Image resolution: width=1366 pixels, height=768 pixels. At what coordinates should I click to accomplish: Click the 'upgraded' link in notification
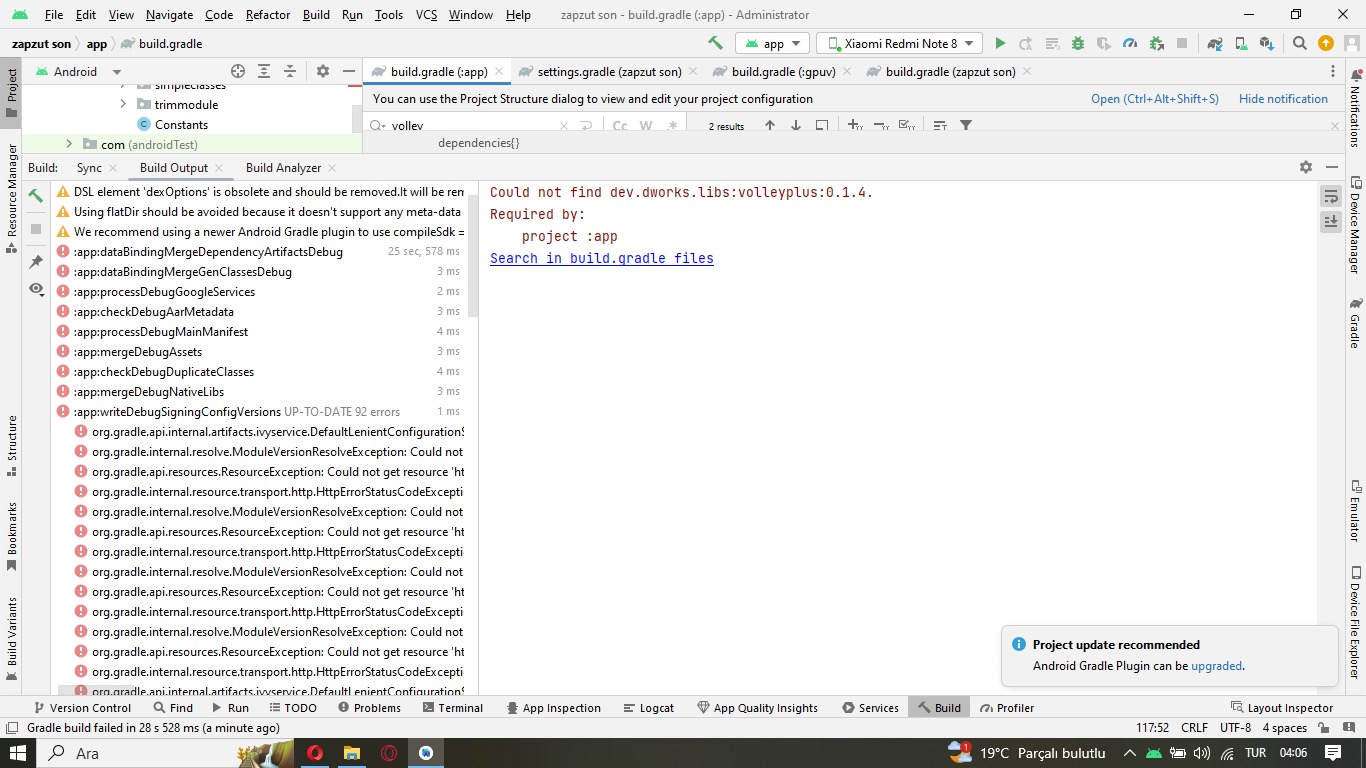[x=1216, y=665]
